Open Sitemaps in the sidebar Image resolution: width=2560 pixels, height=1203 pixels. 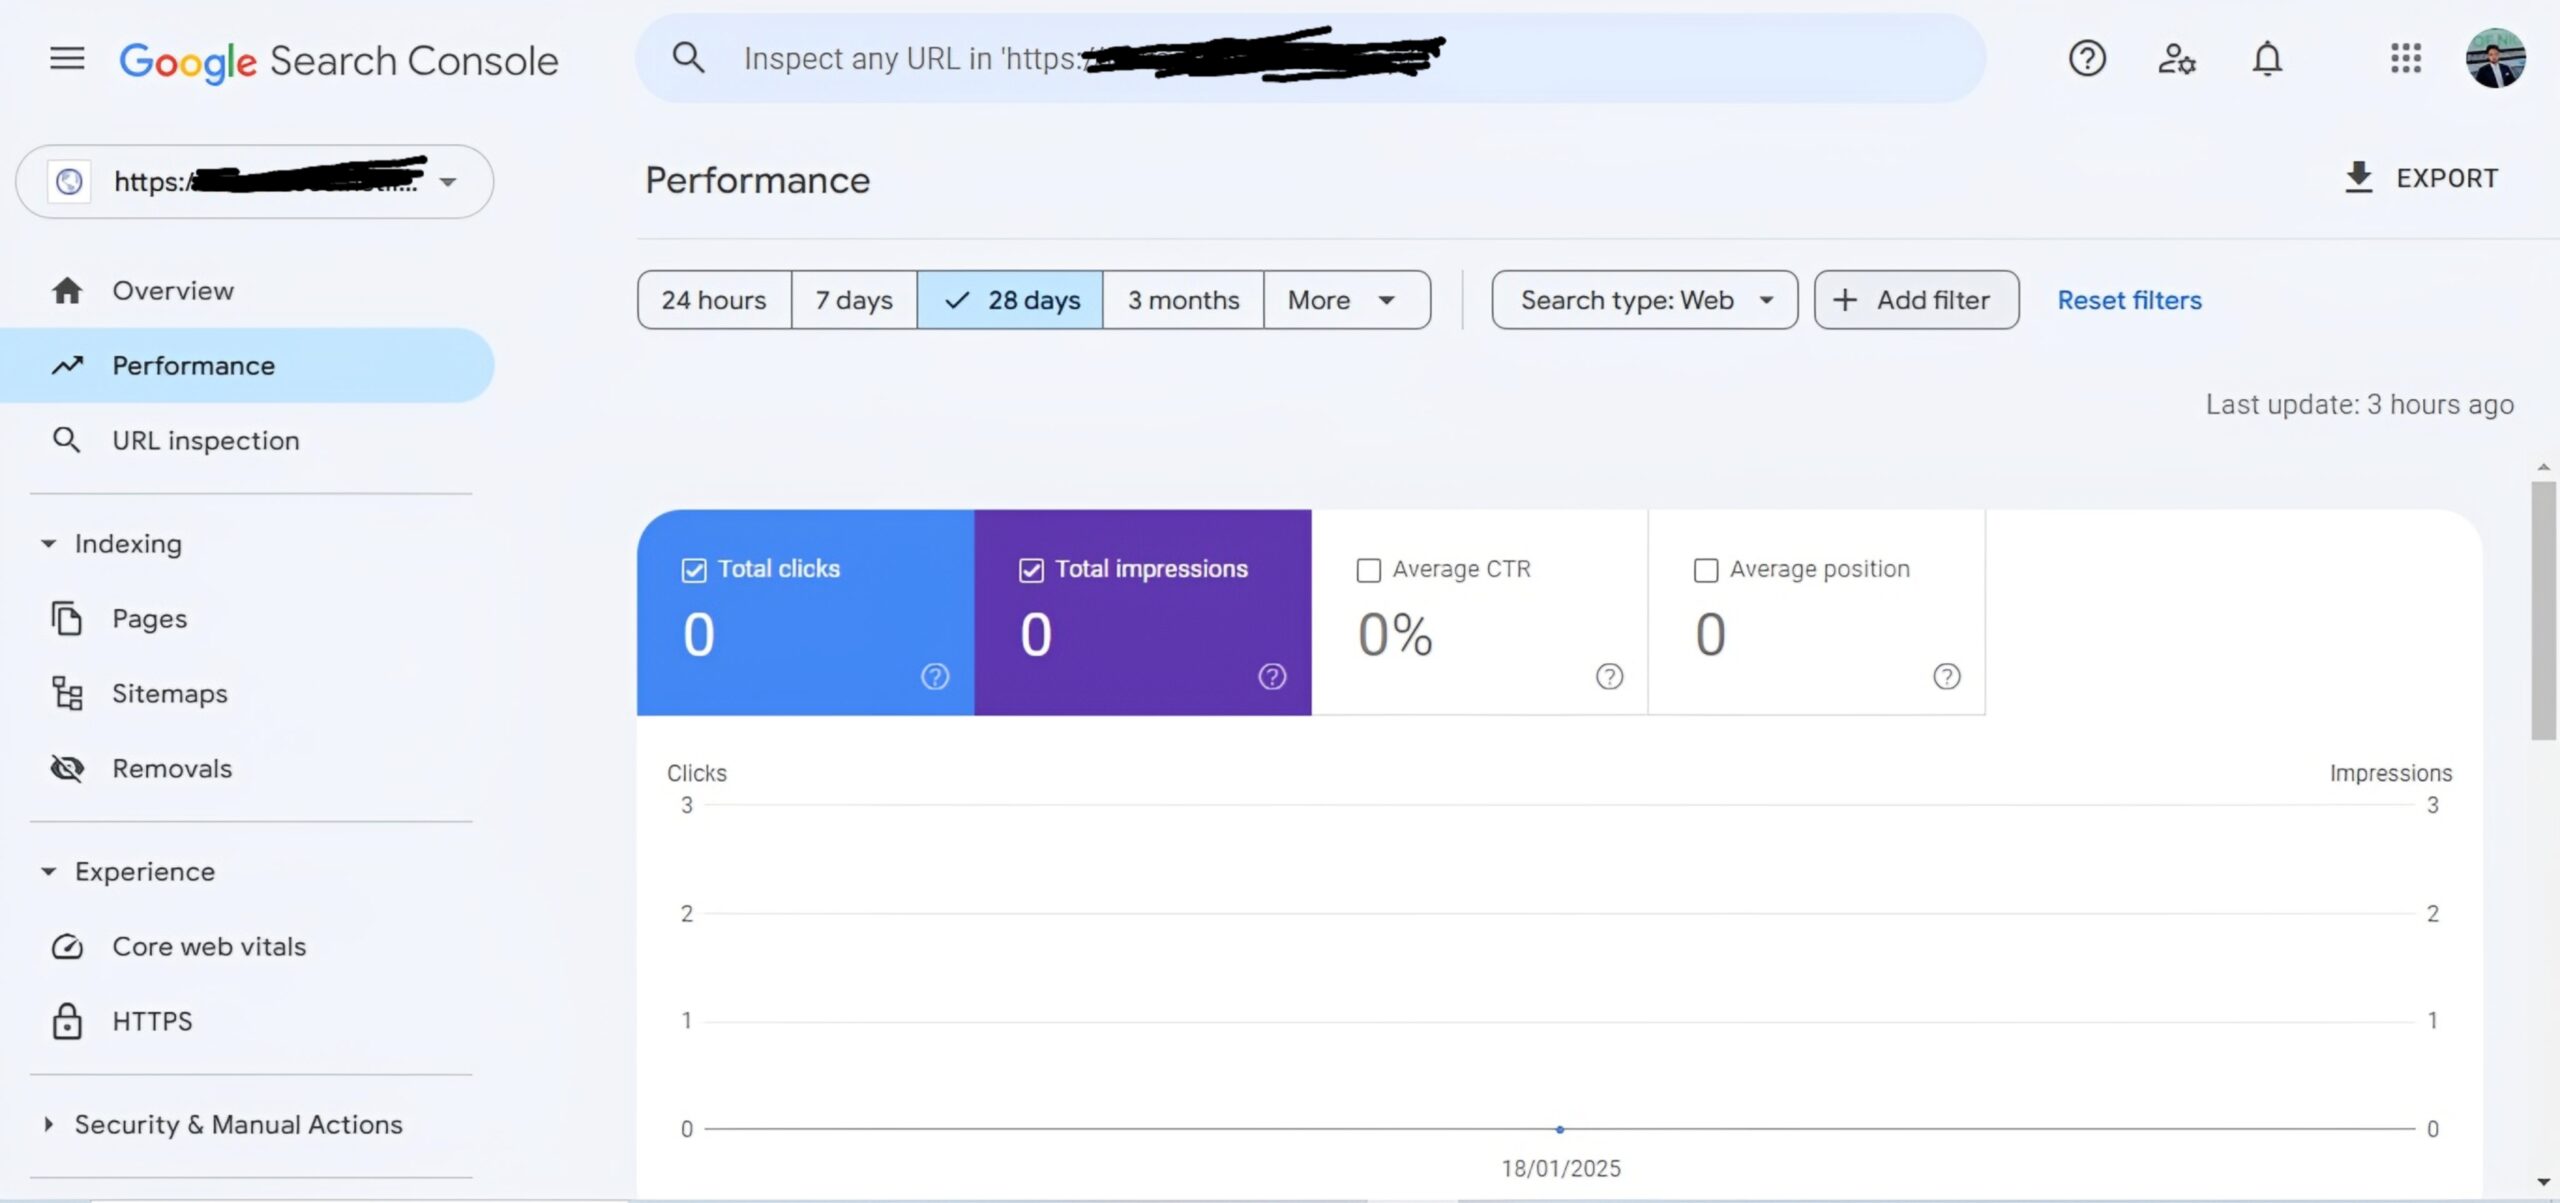pos(169,694)
